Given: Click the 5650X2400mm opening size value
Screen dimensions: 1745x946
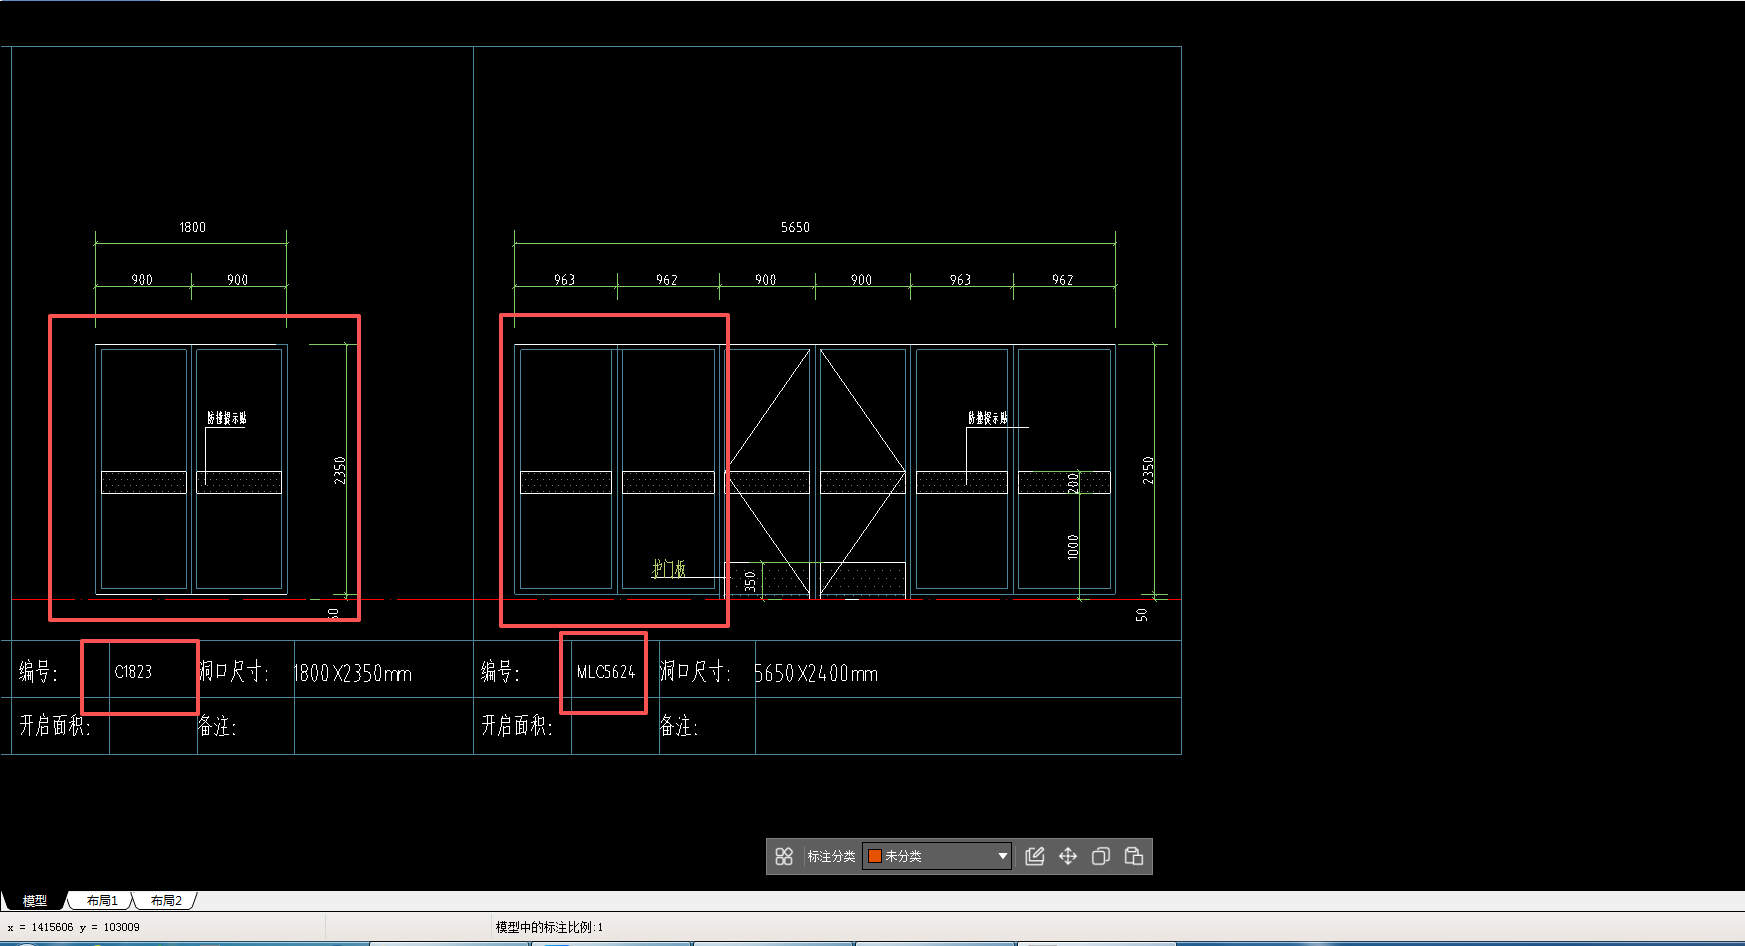Looking at the screenshot, I should coord(816,674).
